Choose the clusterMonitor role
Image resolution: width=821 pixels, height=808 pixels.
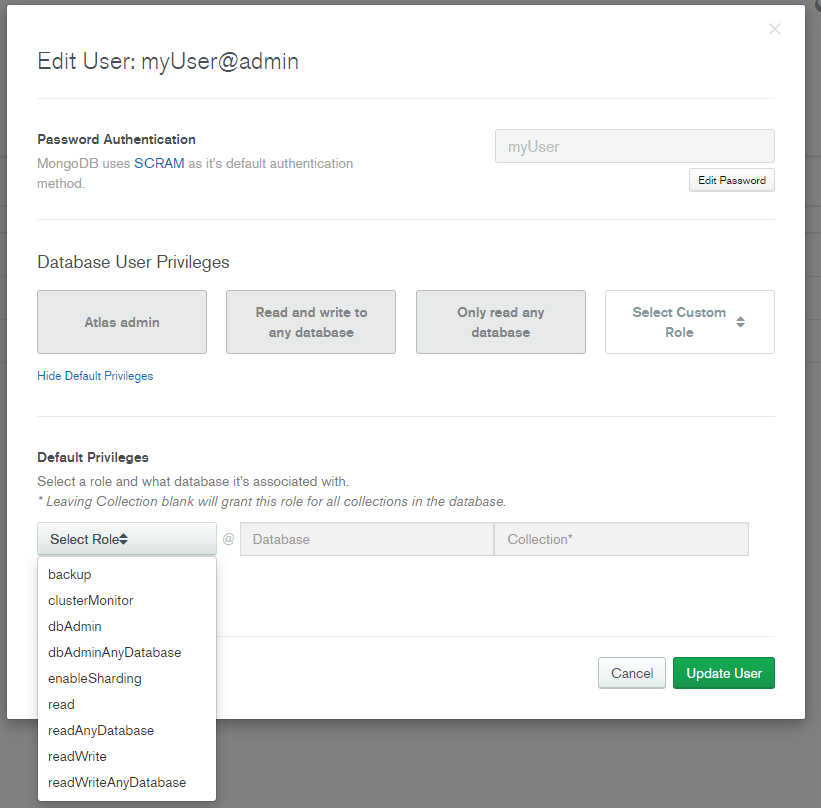pyautogui.click(x=91, y=600)
